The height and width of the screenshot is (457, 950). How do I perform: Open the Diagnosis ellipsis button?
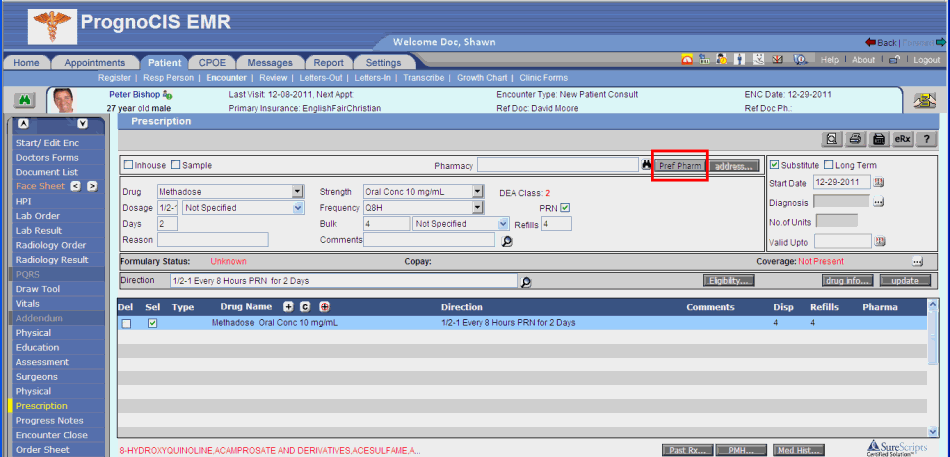point(879,202)
